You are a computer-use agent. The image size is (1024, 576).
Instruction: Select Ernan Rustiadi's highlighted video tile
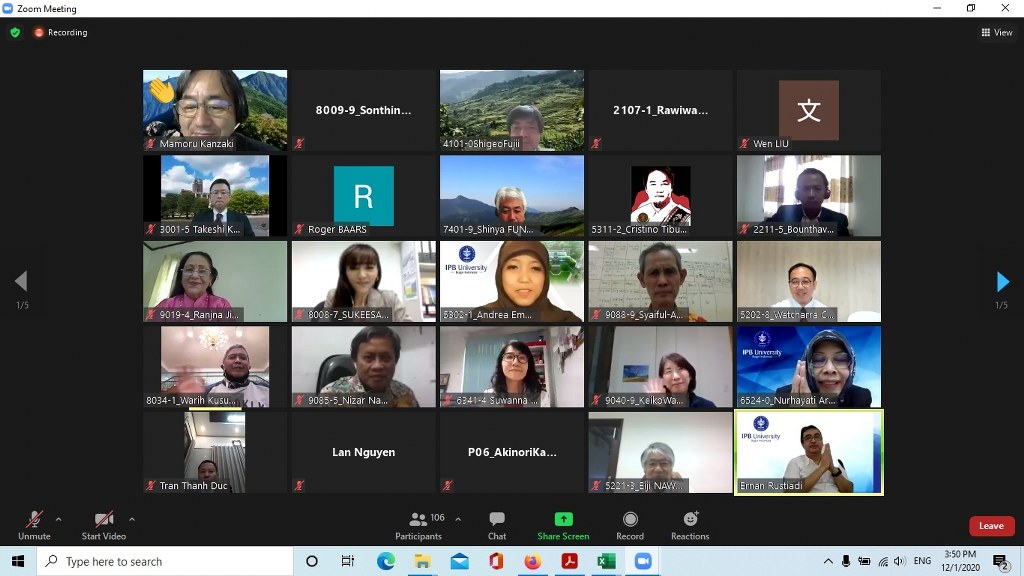point(809,452)
